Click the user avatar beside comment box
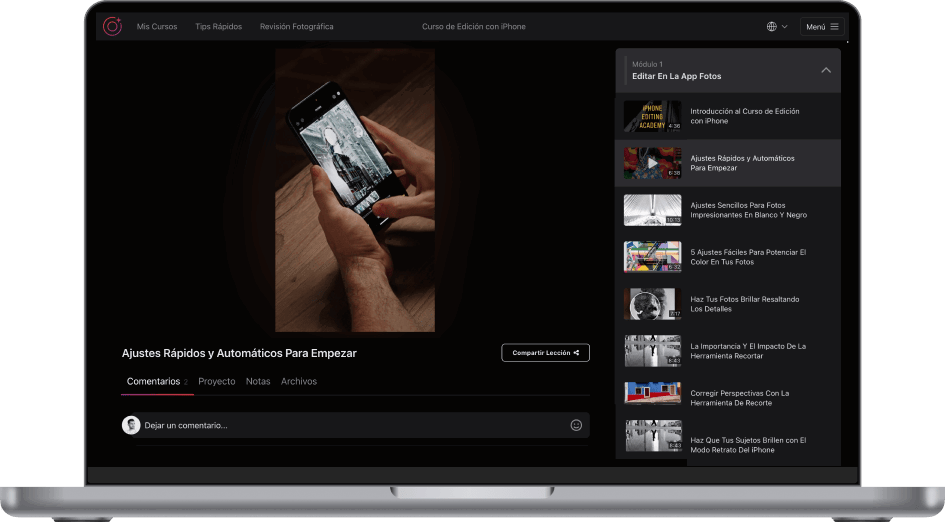 pos(131,425)
